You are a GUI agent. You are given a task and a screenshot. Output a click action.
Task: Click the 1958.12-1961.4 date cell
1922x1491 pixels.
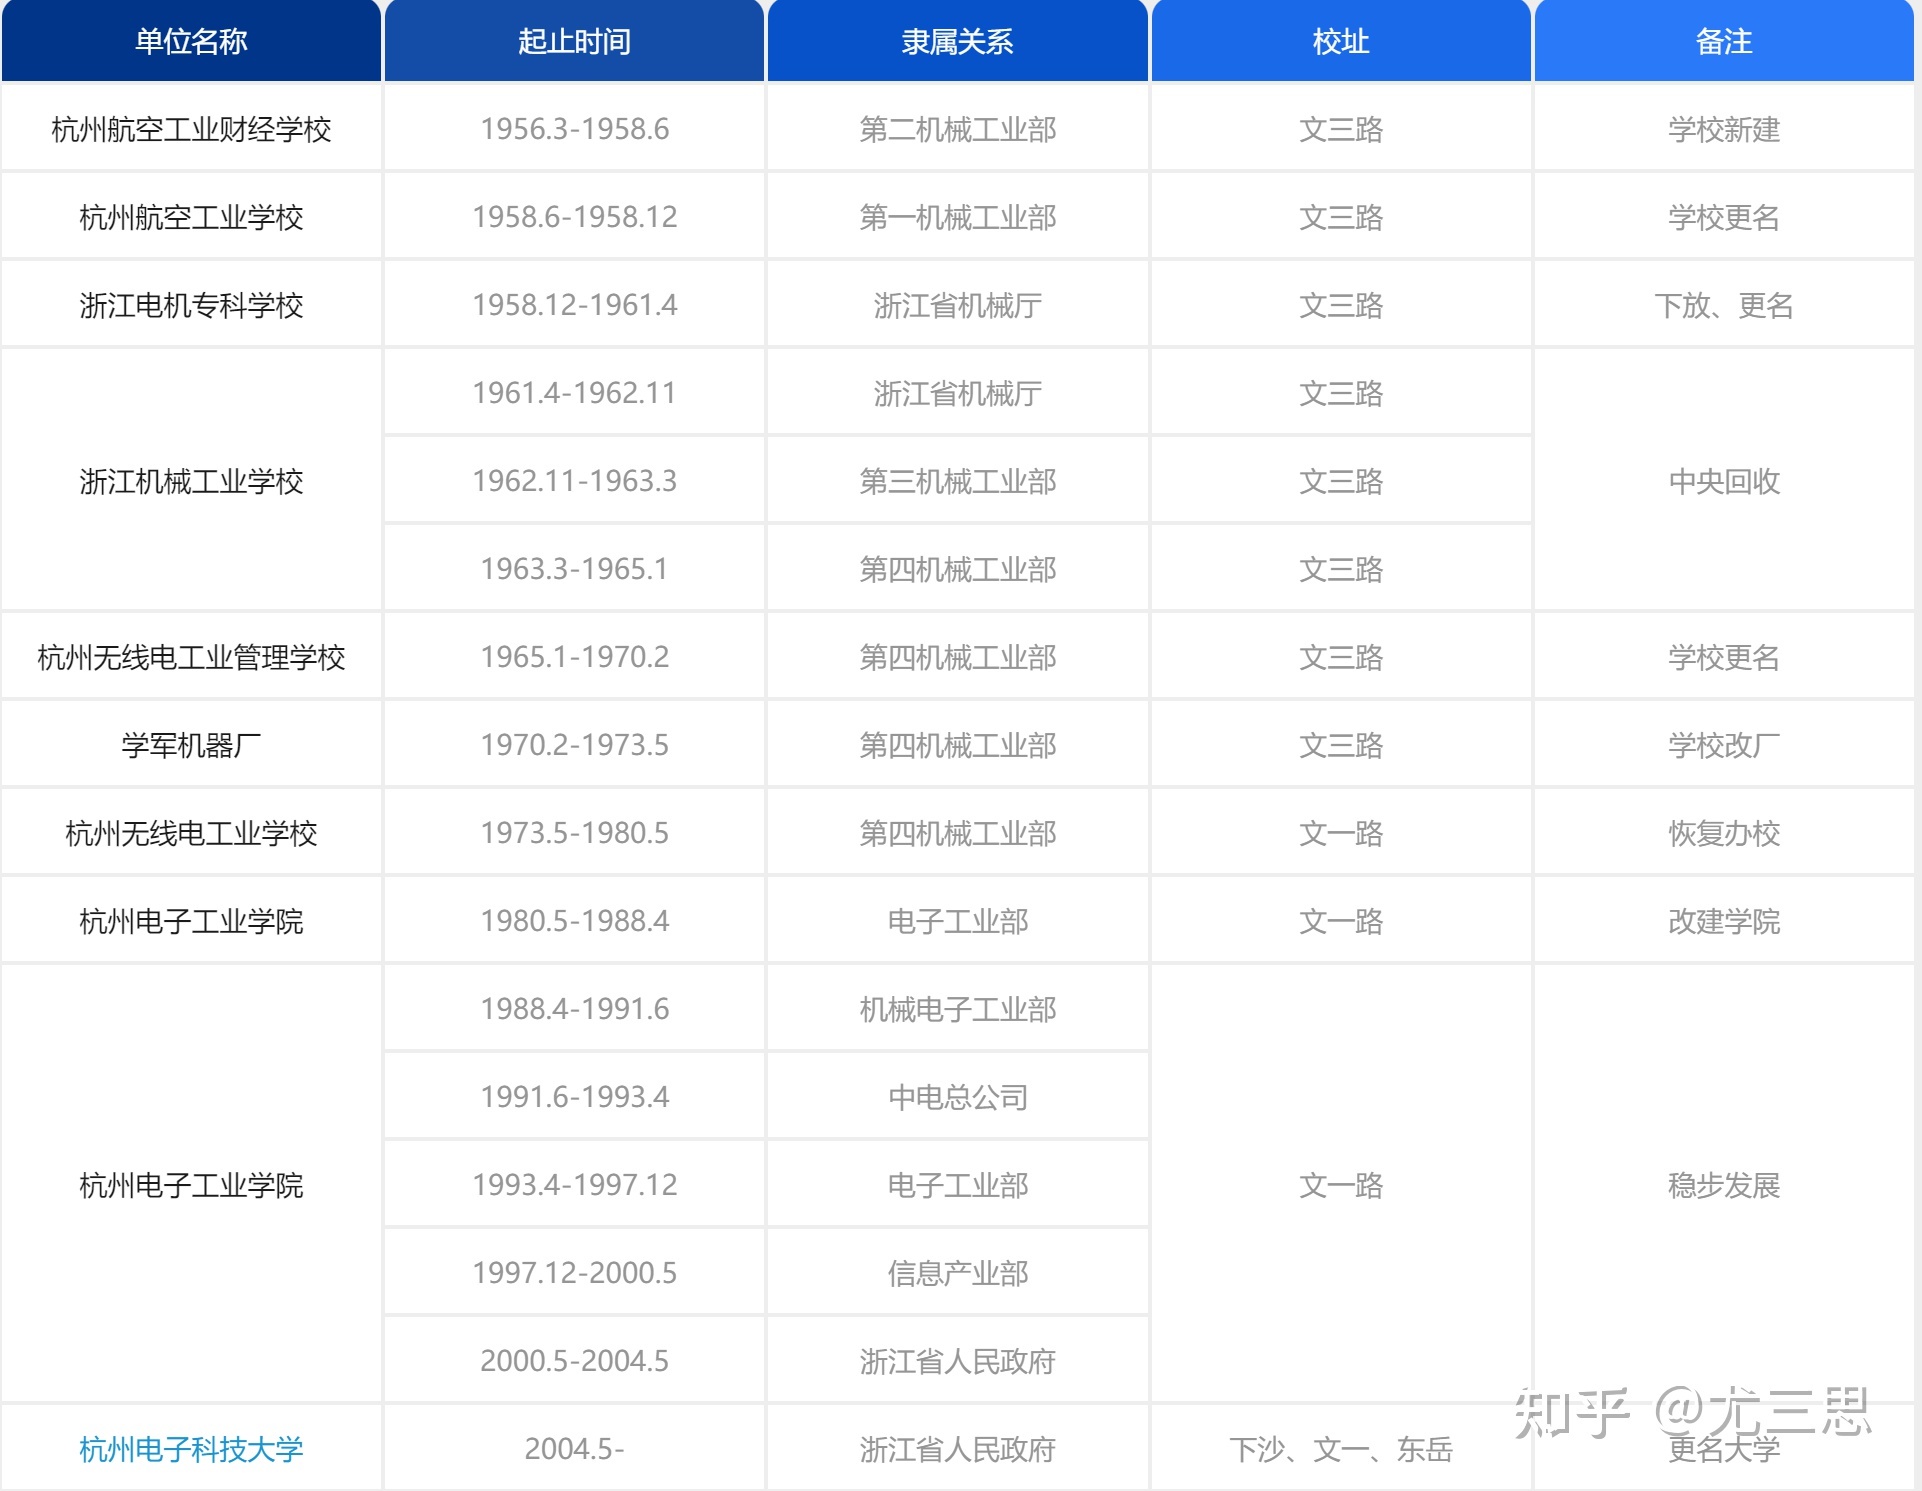click(574, 304)
